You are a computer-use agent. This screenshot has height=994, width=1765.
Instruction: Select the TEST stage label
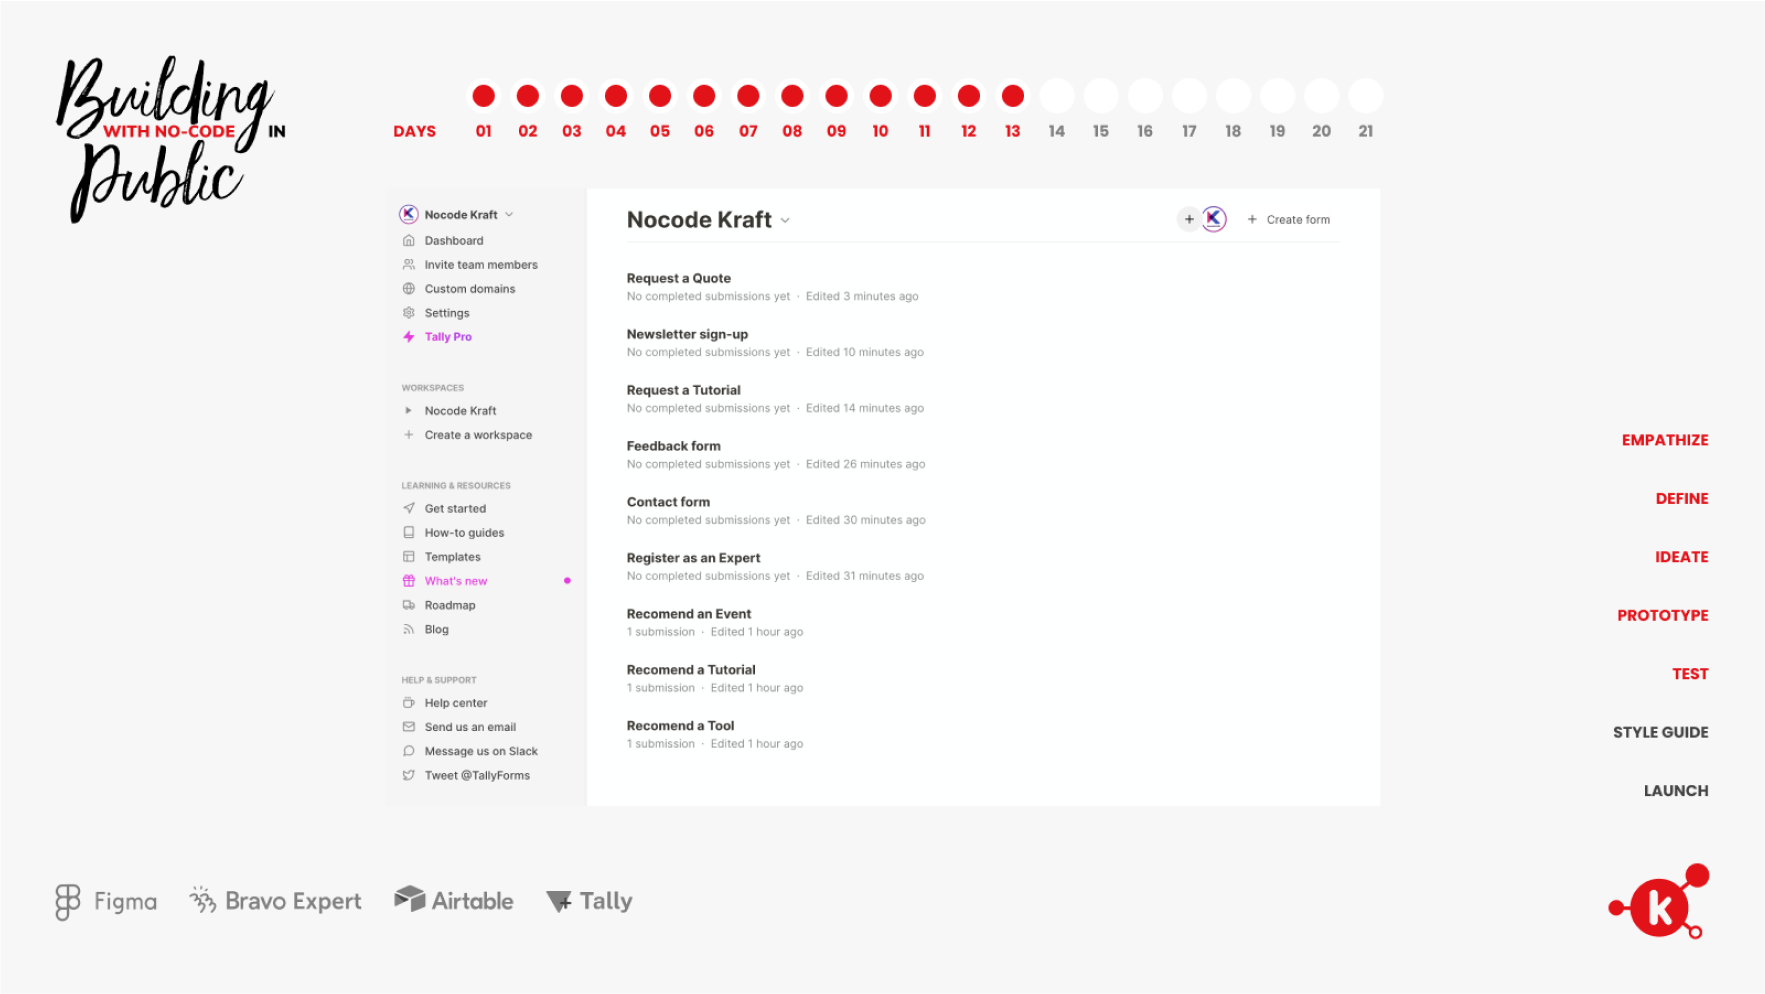coord(1690,674)
